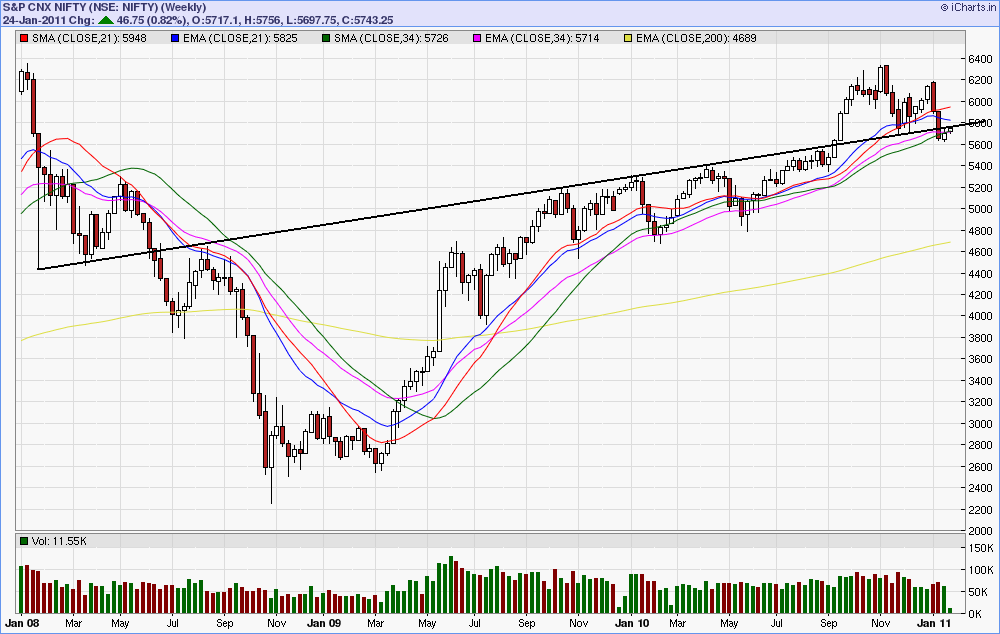This screenshot has width=1000, height=634.
Task: Click the Jan 09 time axis label
Action: 324,623
